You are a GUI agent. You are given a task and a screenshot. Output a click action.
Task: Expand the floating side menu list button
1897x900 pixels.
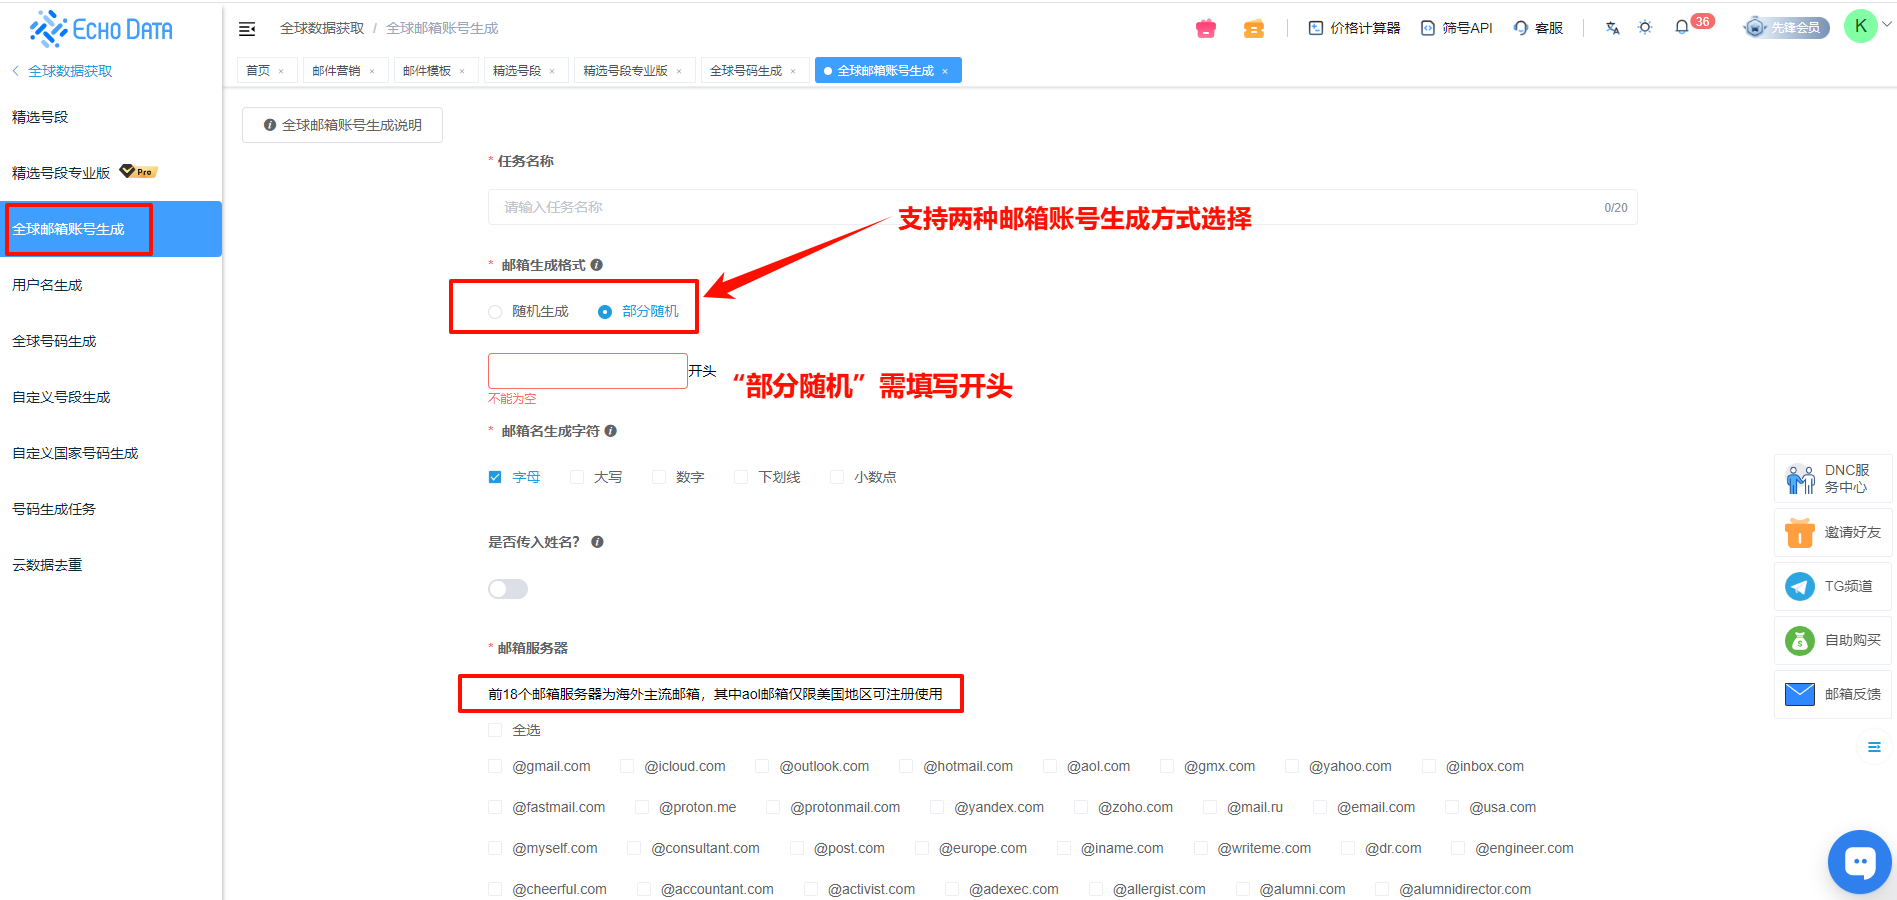[1874, 747]
